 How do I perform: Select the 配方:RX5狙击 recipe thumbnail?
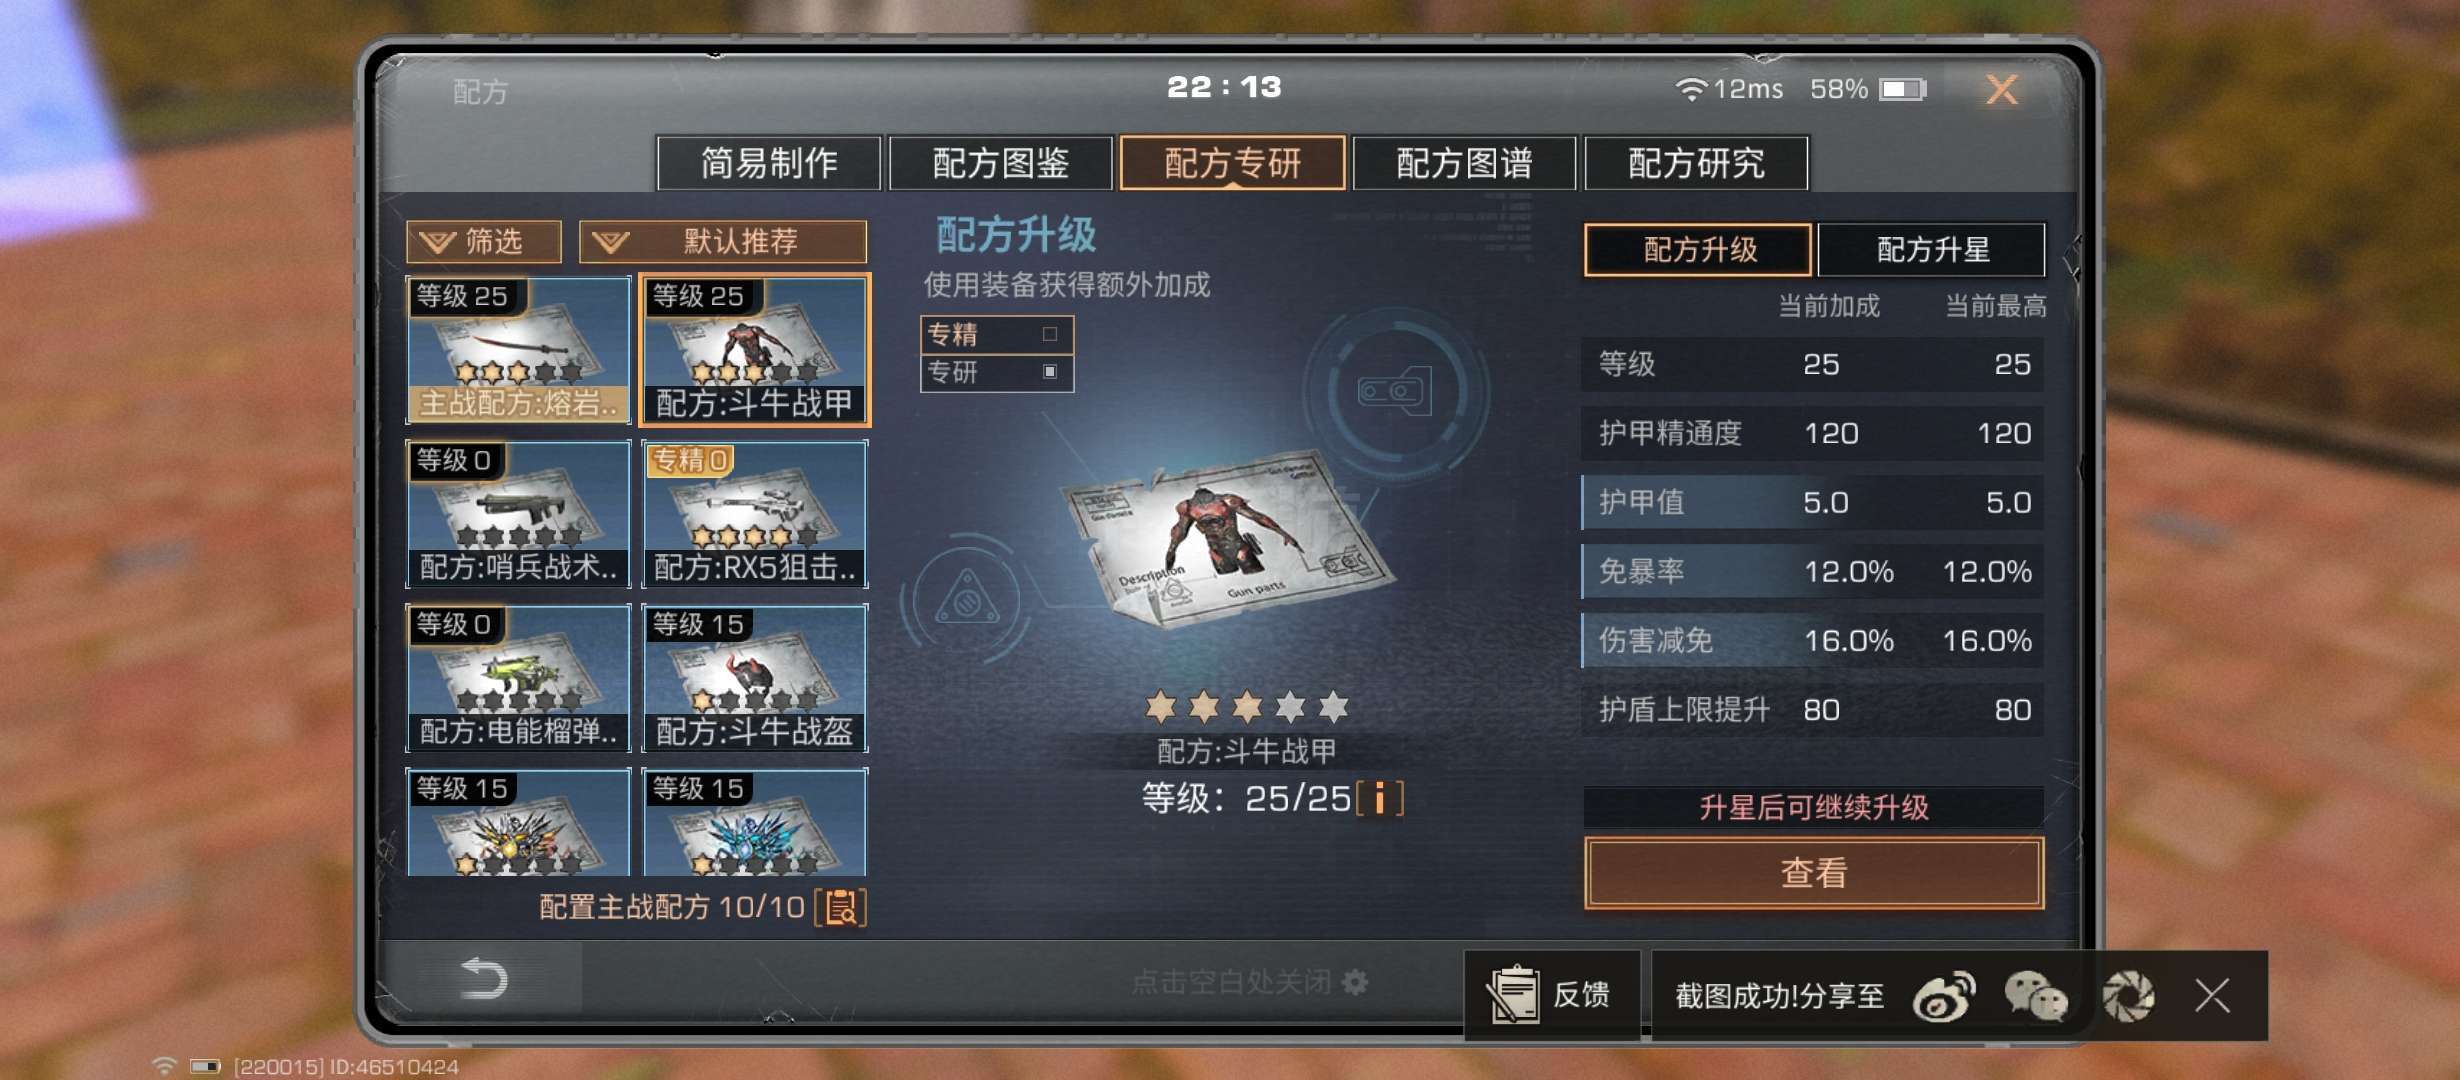tap(755, 513)
